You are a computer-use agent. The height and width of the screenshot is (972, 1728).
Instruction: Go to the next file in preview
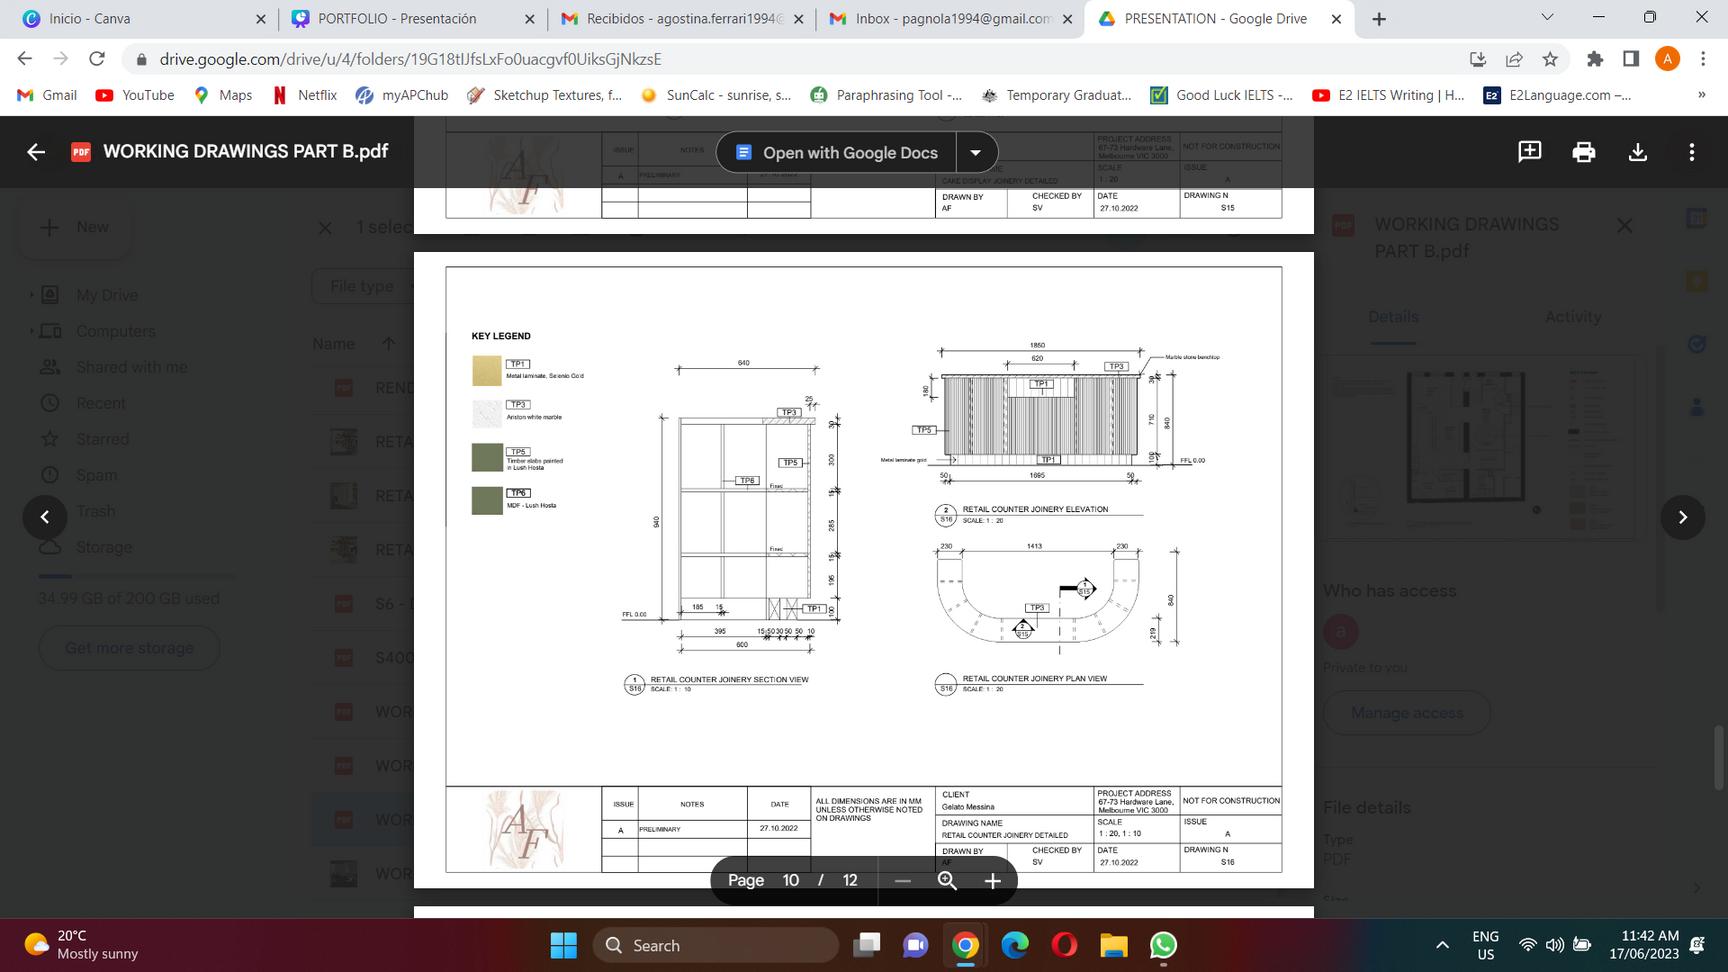[x=1682, y=517]
